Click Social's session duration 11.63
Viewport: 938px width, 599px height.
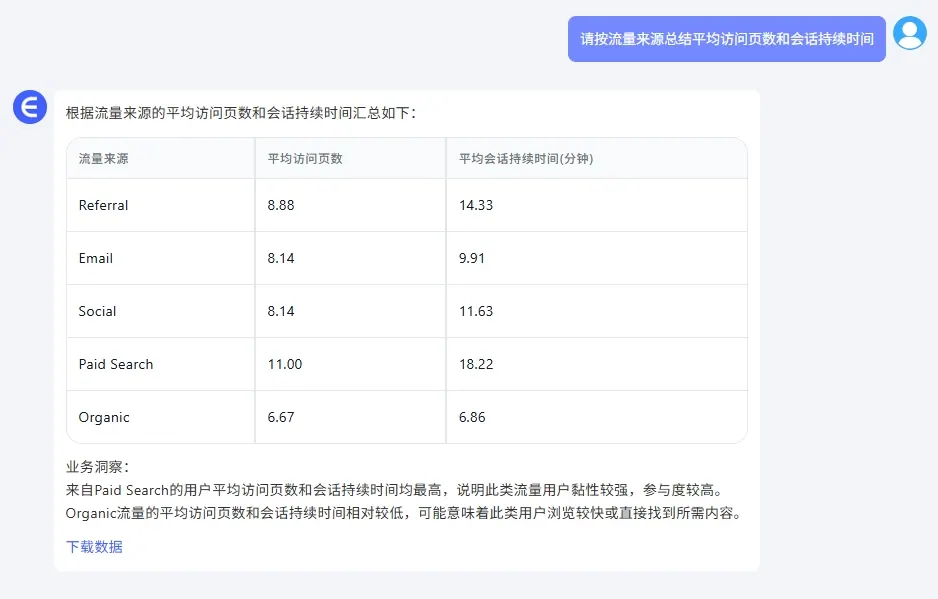coord(476,311)
